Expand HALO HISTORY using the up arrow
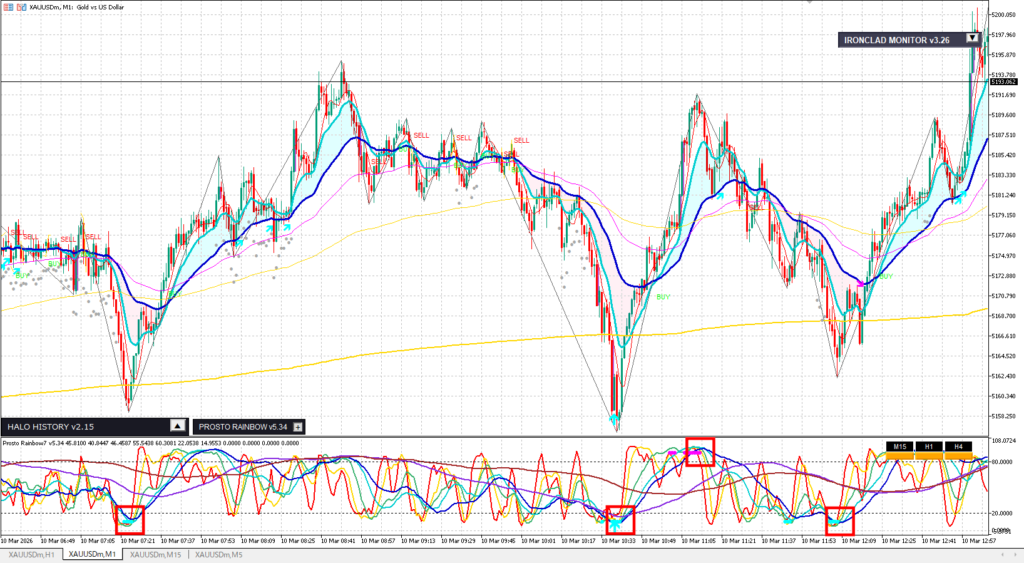This screenshot has height=563, width=1024. tap(177, 425)
